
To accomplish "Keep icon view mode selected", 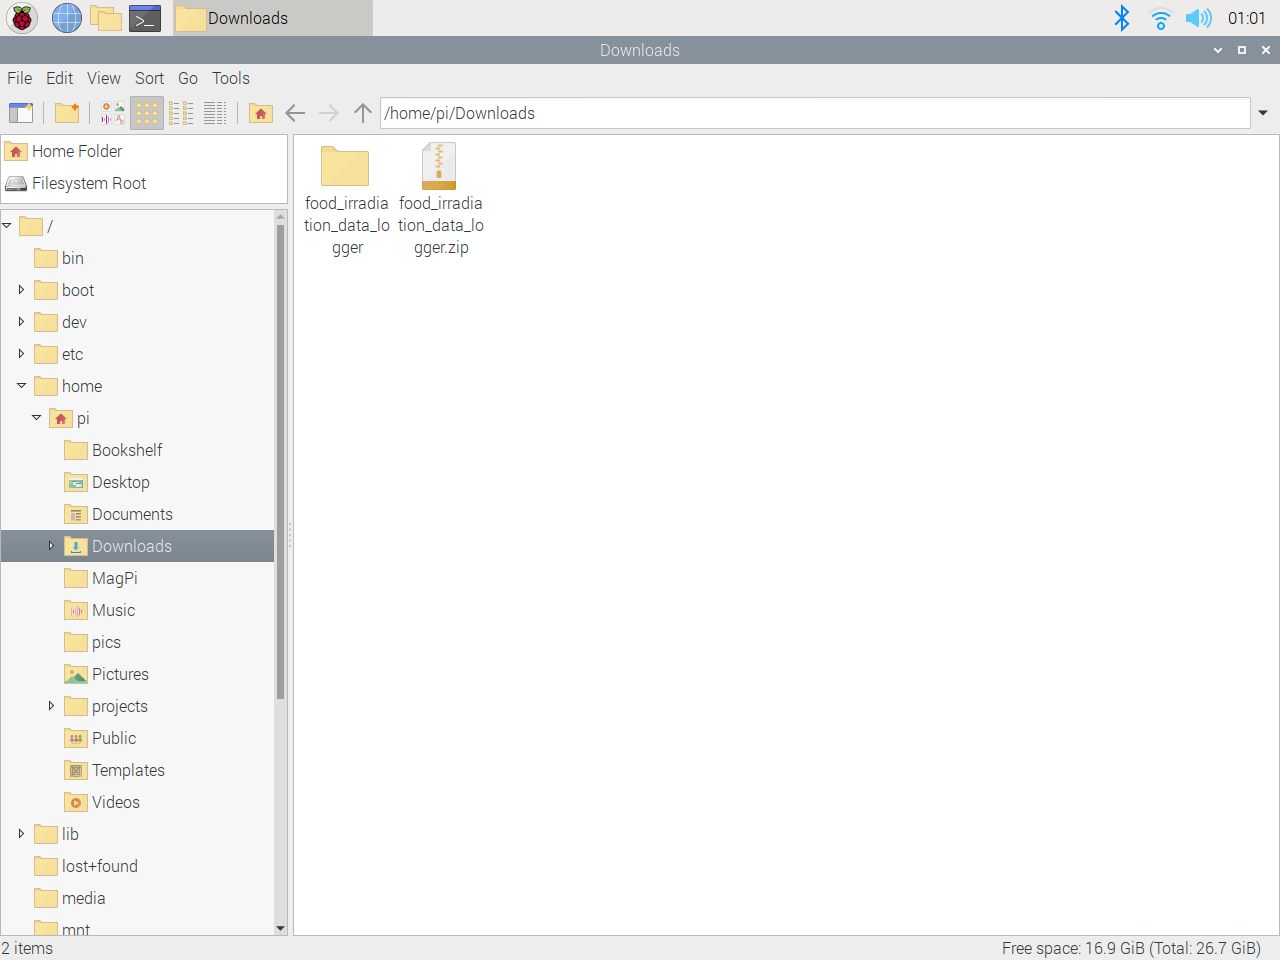I will (x=146, y=113).
